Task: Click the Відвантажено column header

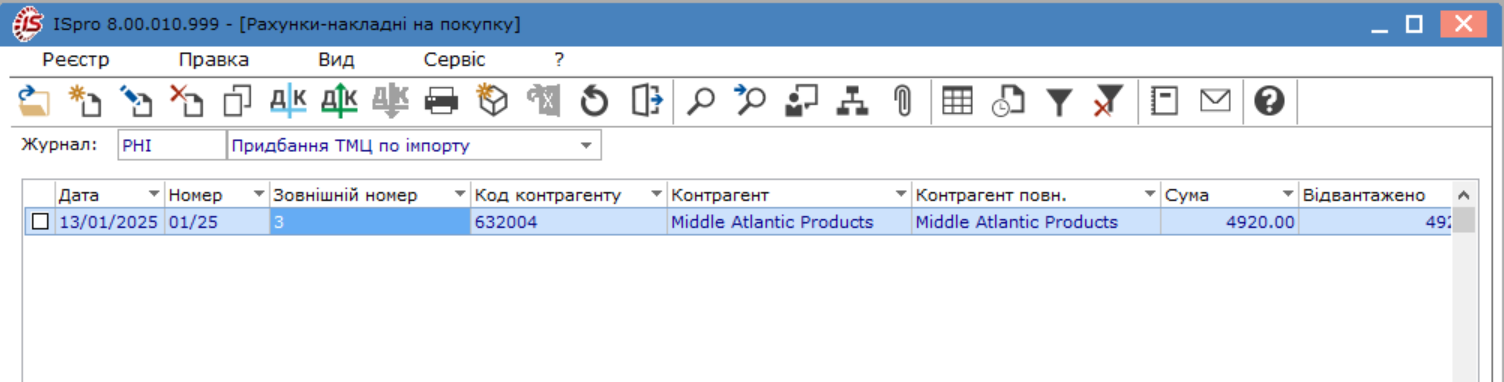Action: [1375, 194]
